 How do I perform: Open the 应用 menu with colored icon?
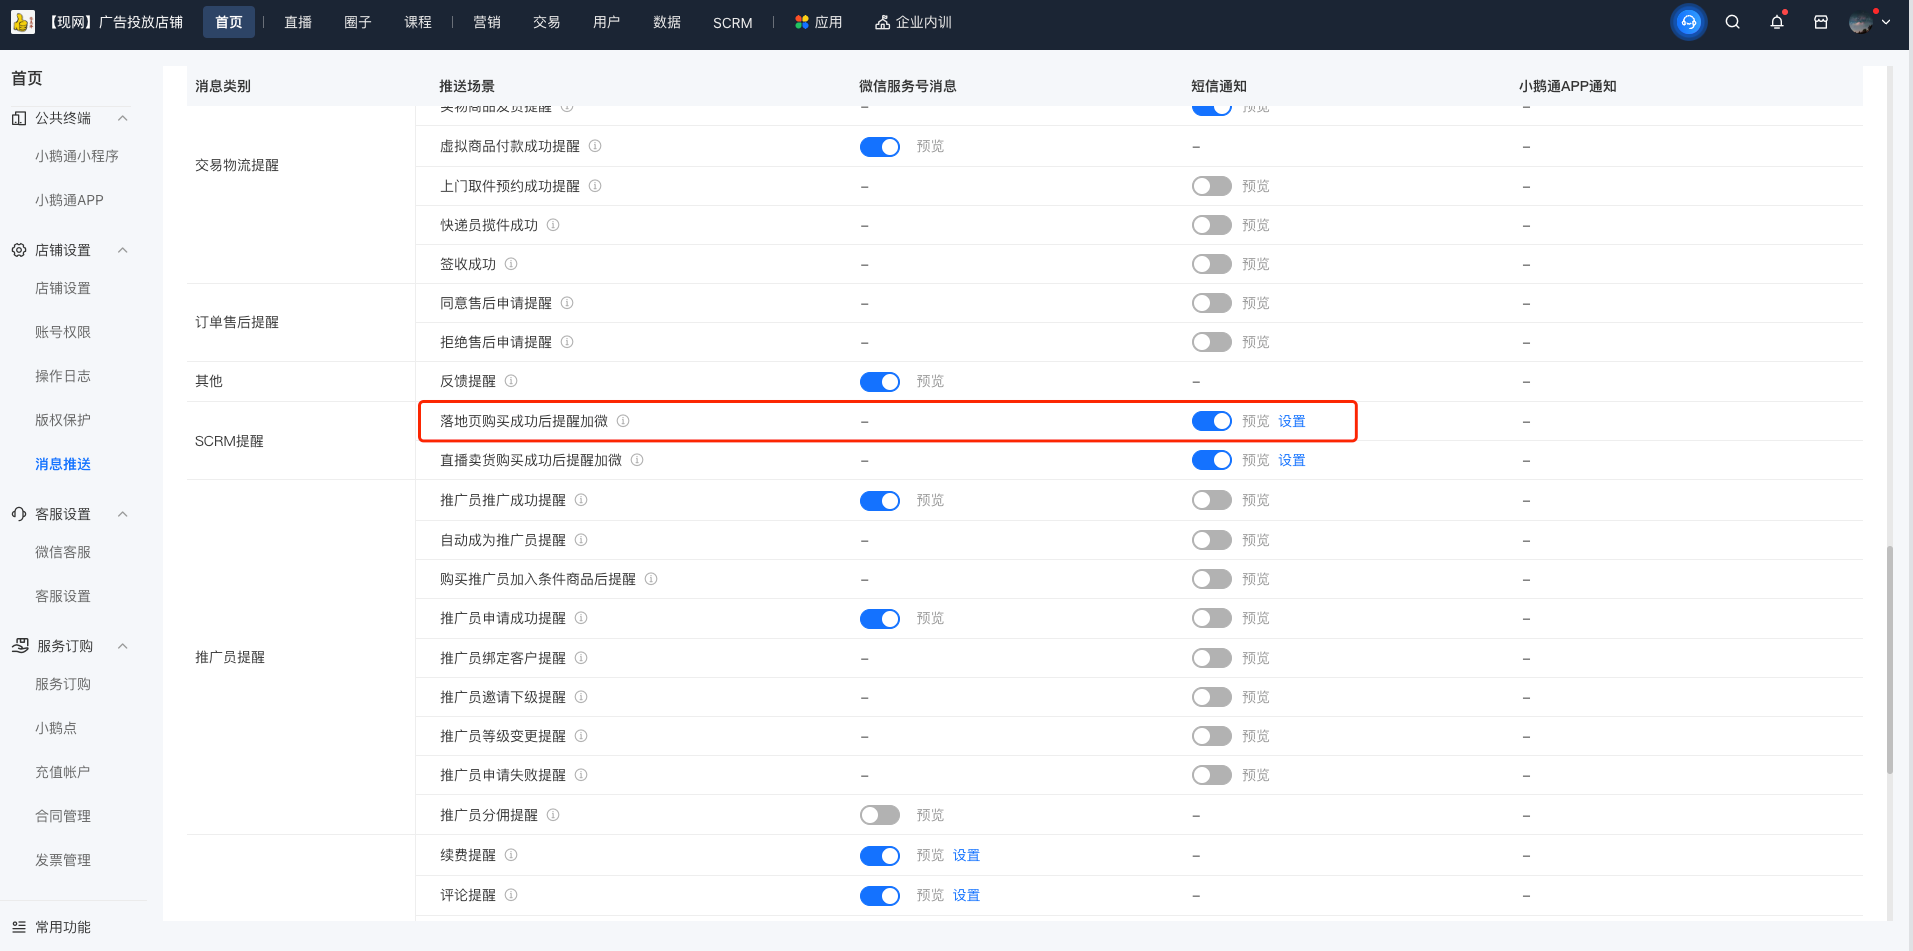click(818, 22)
